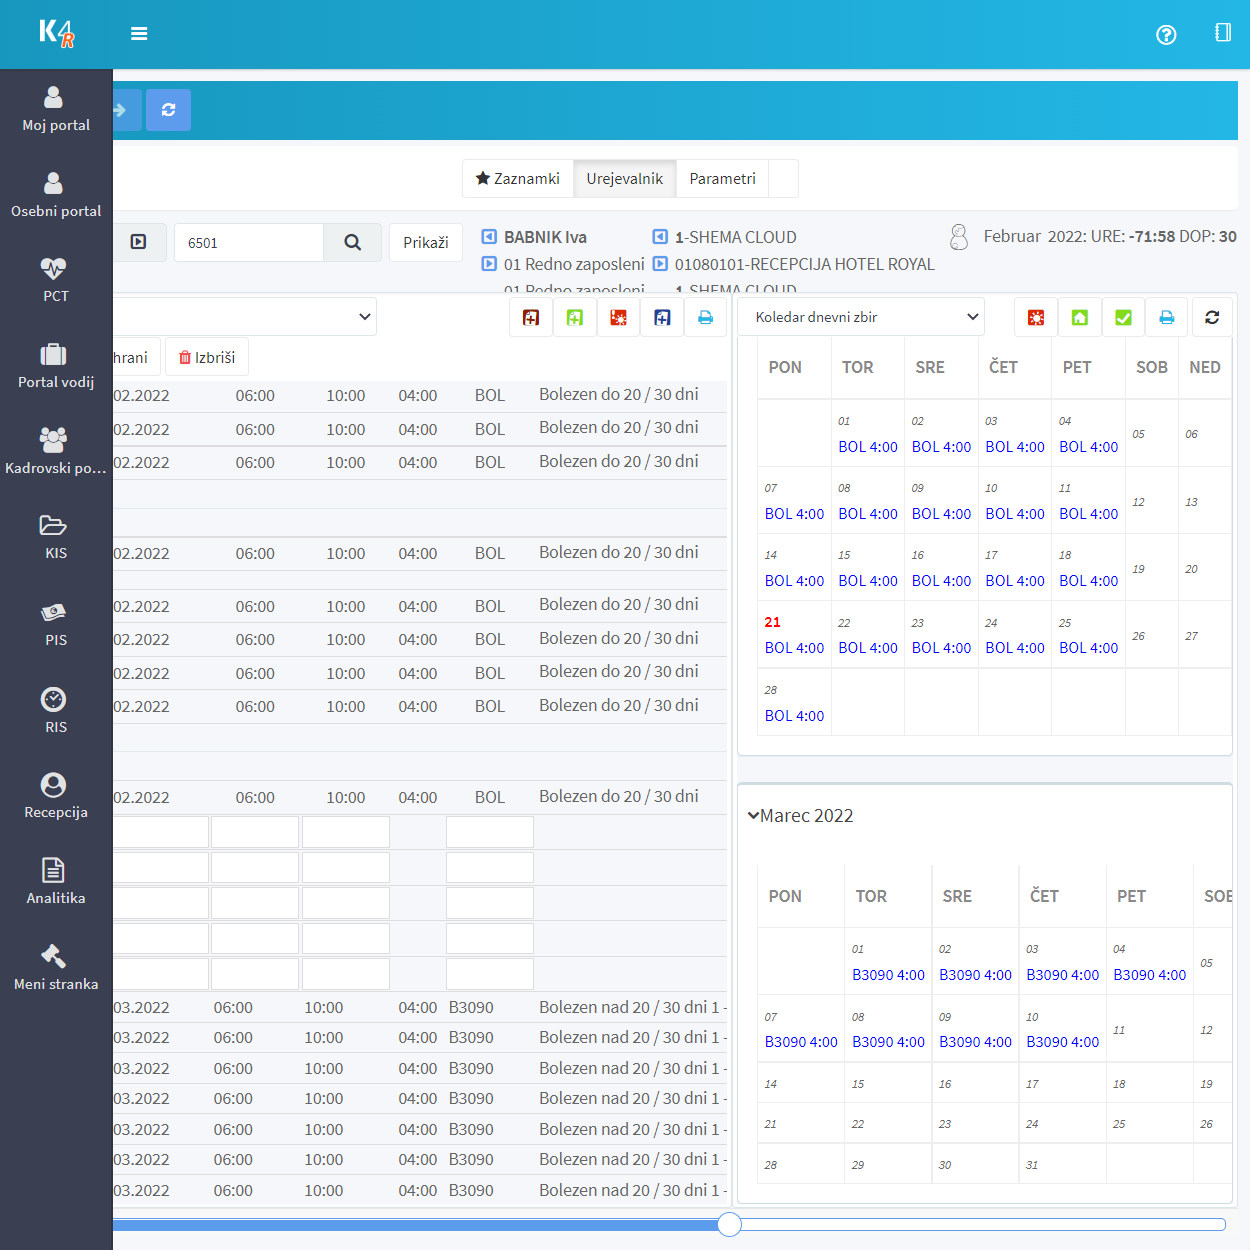Open the dropdown above Izbriši button
The image size is (1250, 1250).
tap(245, 317)
